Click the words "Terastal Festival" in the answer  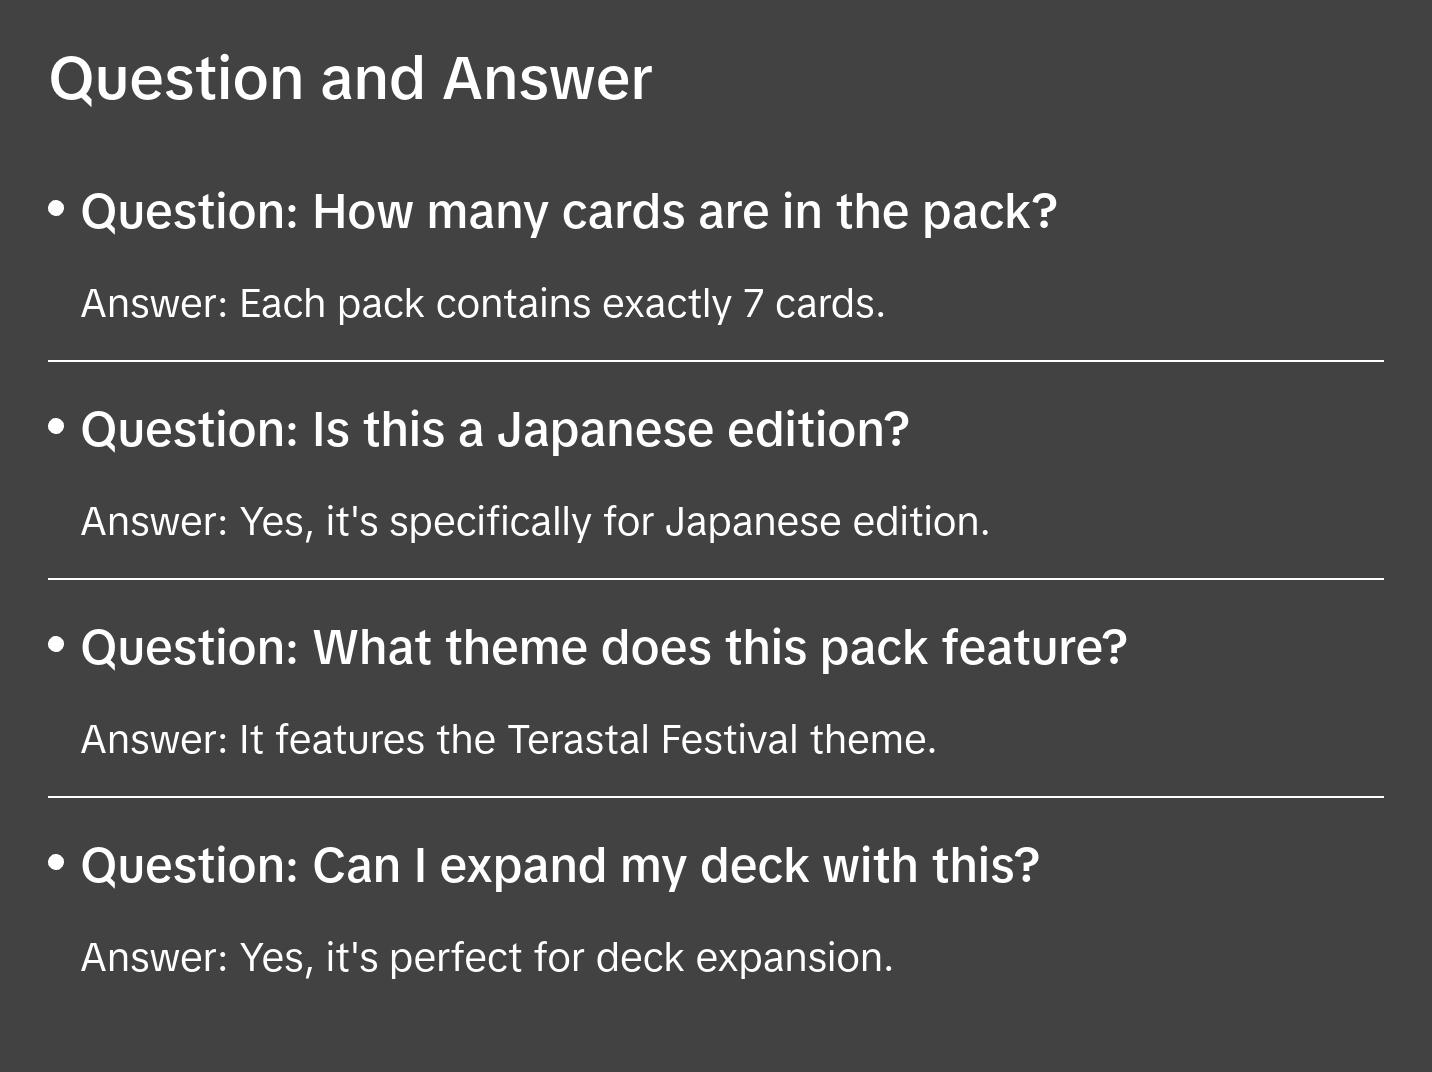pos(652,740)
